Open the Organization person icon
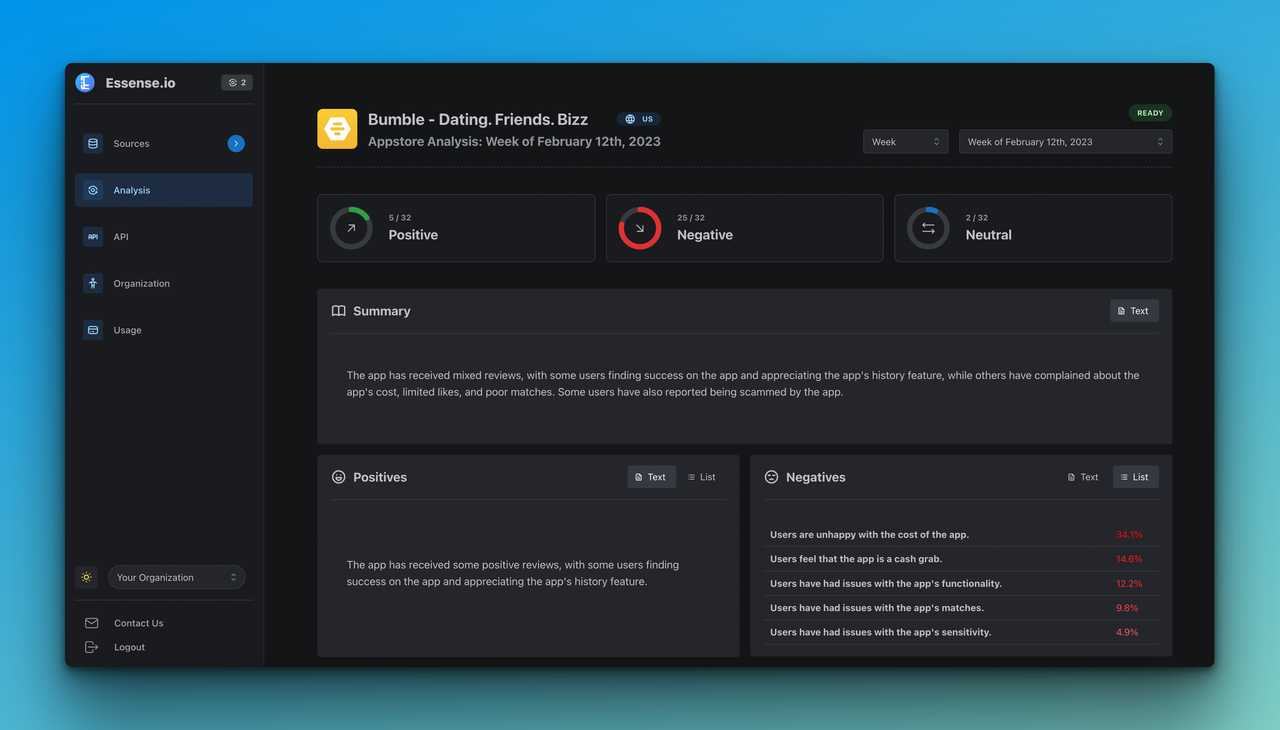Screen dimensions: 1280x730 [x=93, y=283]
